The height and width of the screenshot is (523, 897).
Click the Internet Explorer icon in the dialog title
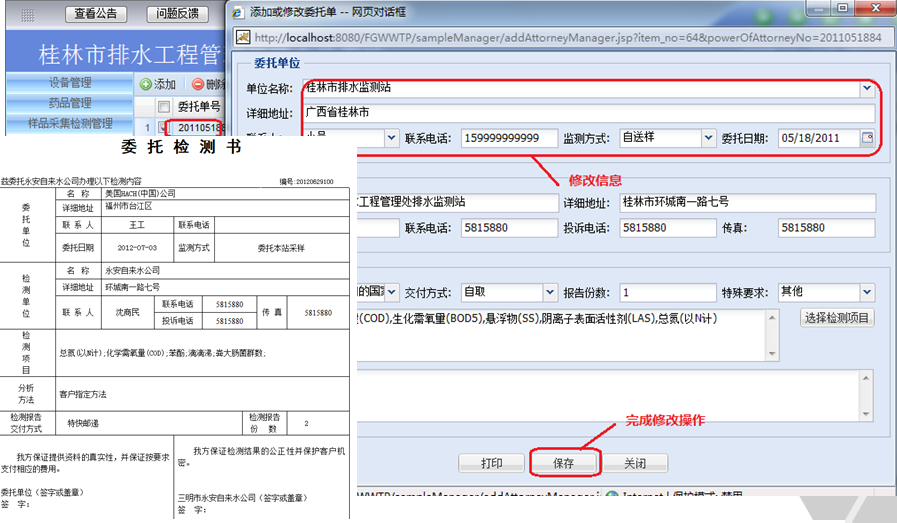(x=238, y=12)
